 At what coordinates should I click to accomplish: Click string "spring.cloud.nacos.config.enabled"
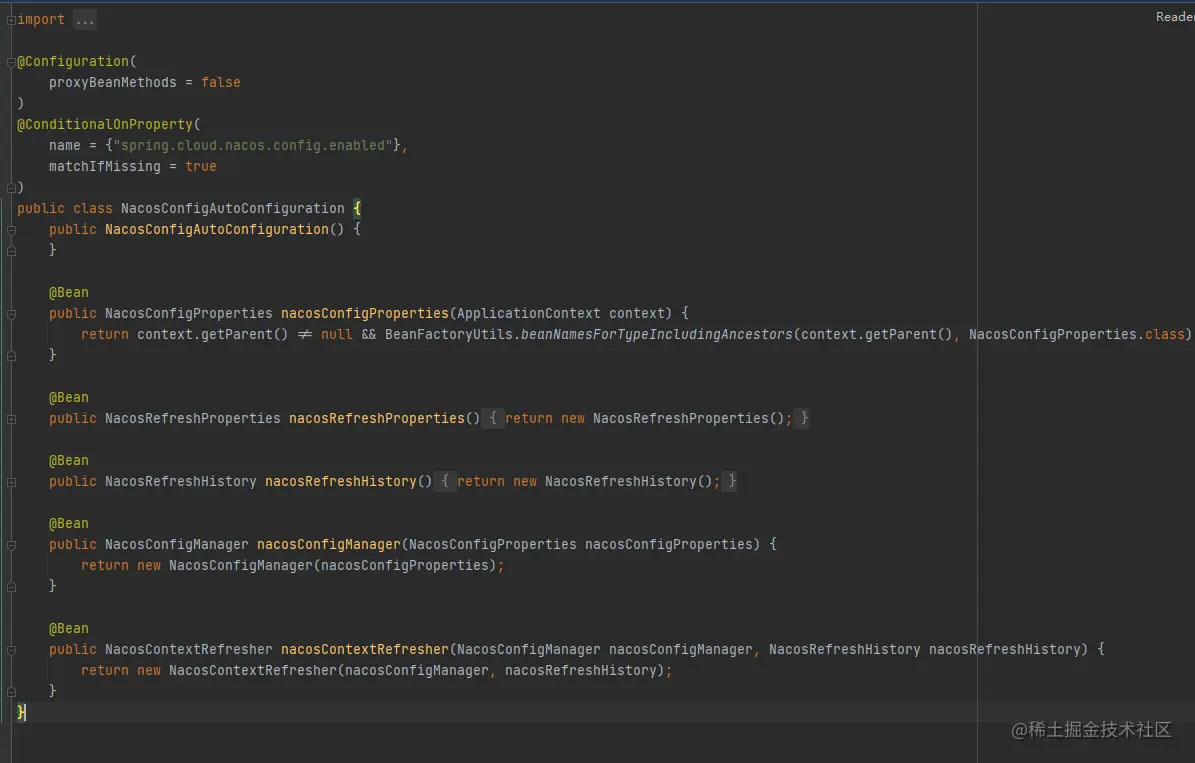click(x=253, y=146)
